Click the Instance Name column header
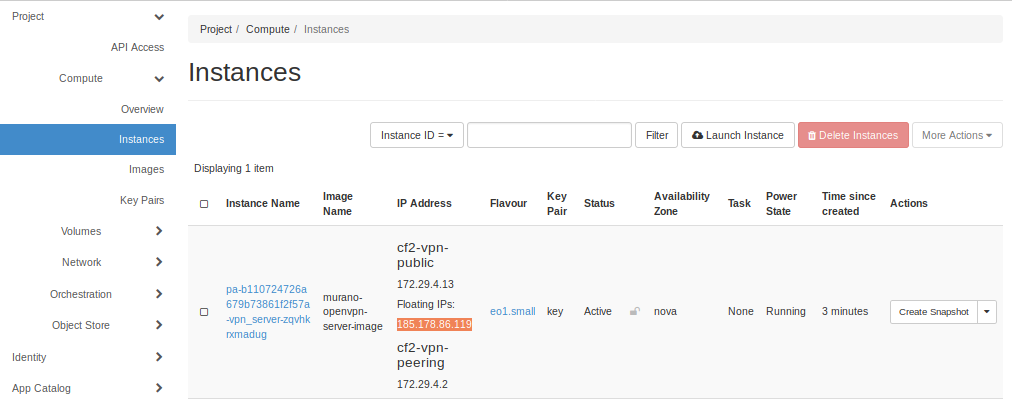The width and height of the screenshot is (1012, 399). pos(263,203)
